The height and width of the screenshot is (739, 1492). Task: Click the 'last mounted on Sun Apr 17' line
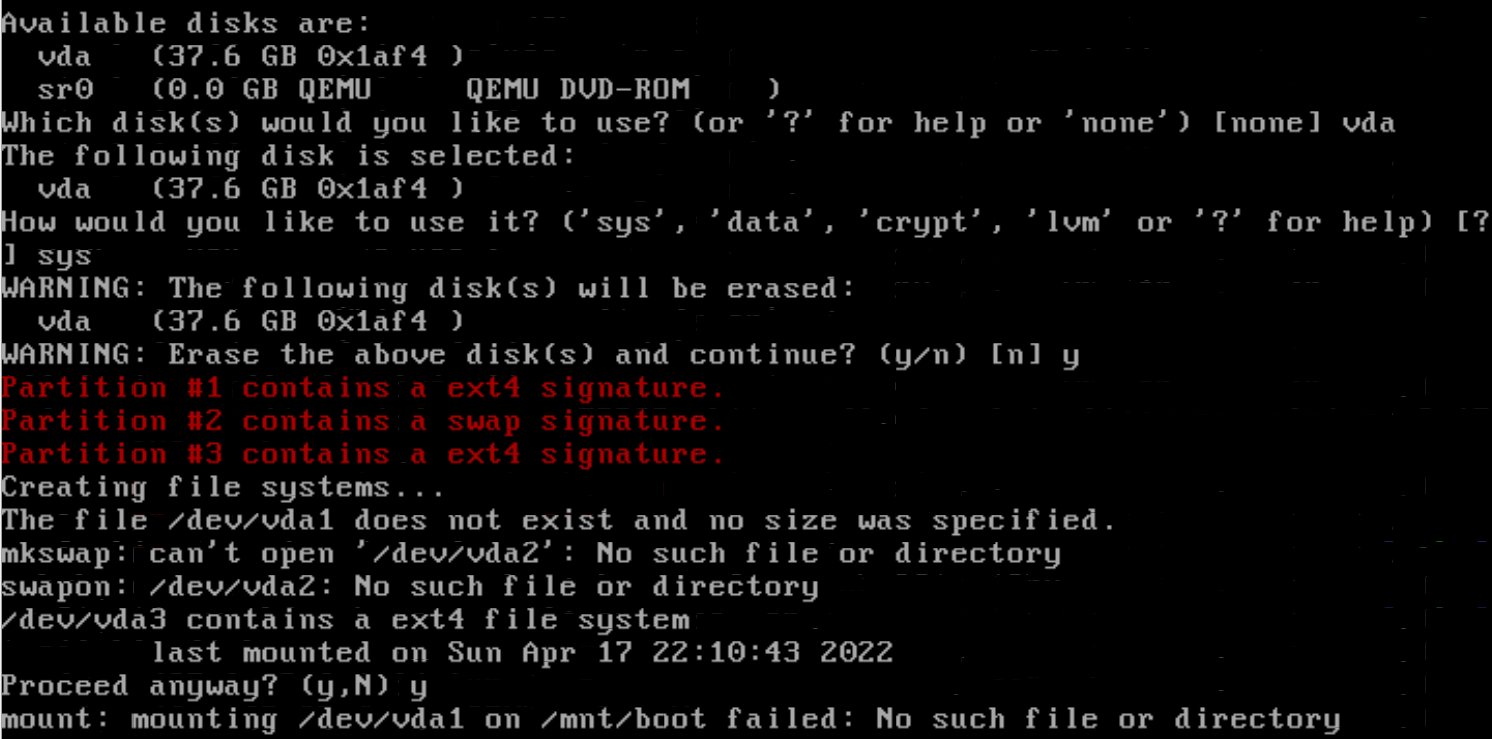522,653
